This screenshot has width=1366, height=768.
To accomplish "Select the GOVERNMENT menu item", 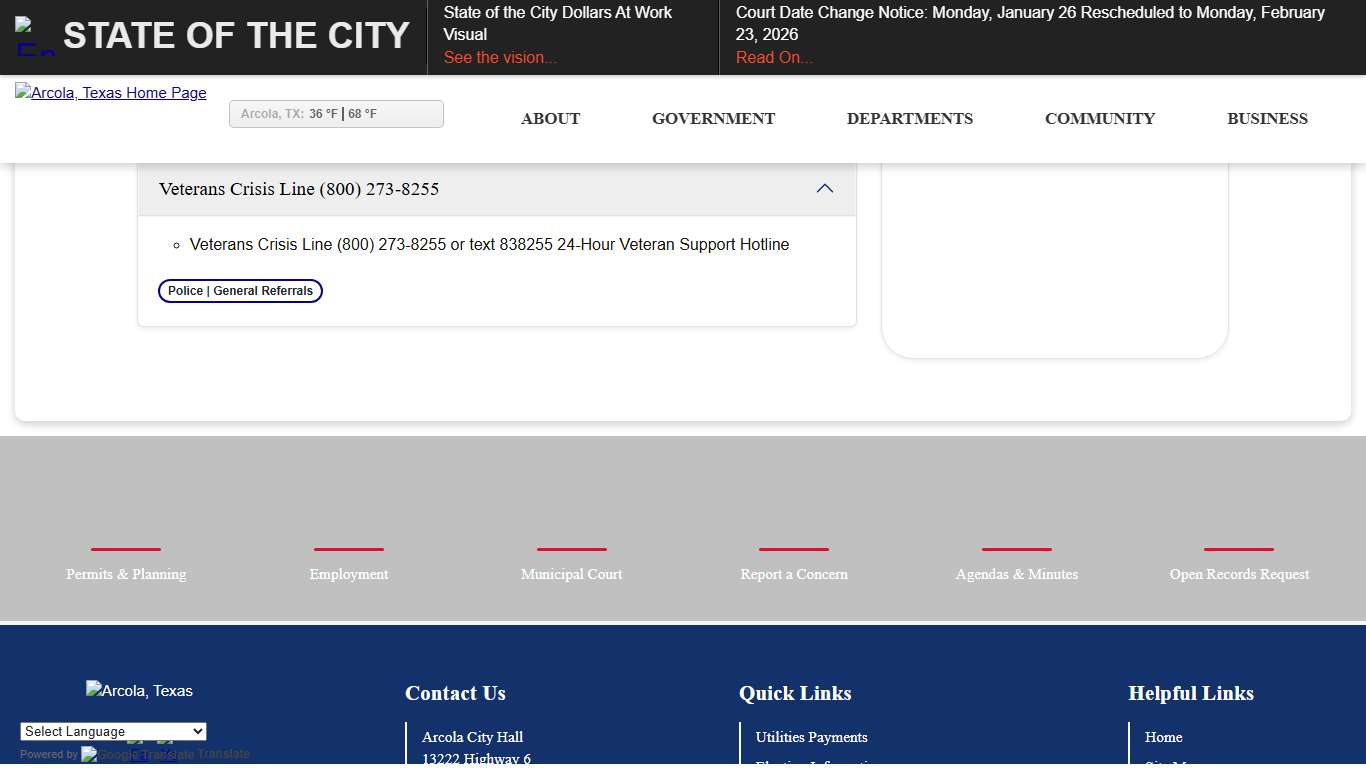I will pyautogui.click(x=713, y=118).
